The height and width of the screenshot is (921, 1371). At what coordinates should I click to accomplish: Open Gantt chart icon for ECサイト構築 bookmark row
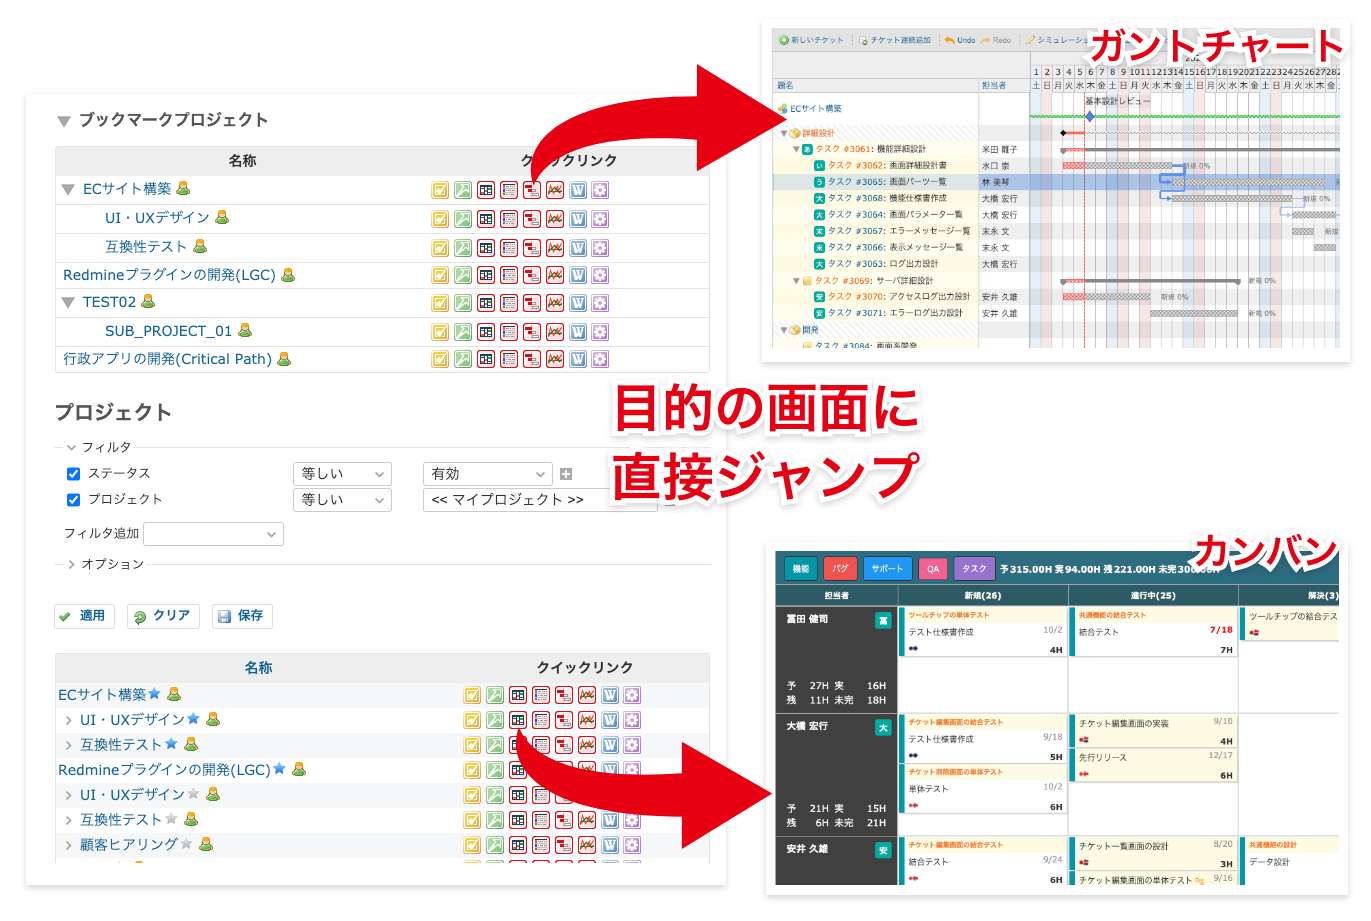pyautogui.click(x=532, y=190)
